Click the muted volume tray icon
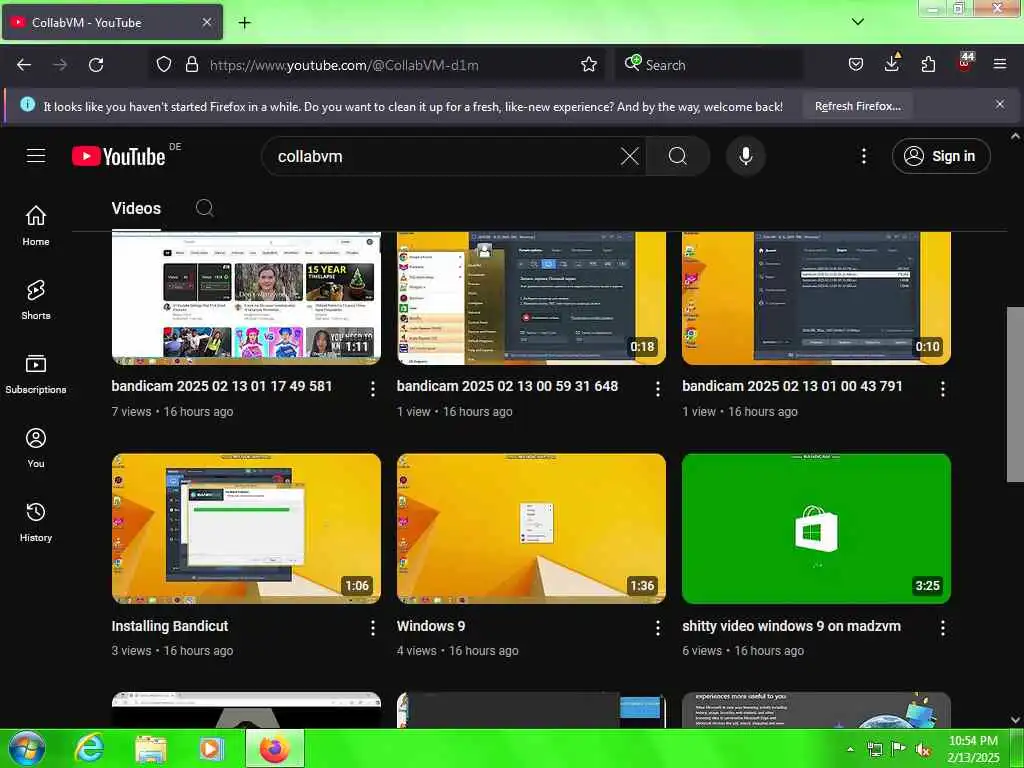The width and height of the screenshot is (1024, 768). click(x=923, y=749)
